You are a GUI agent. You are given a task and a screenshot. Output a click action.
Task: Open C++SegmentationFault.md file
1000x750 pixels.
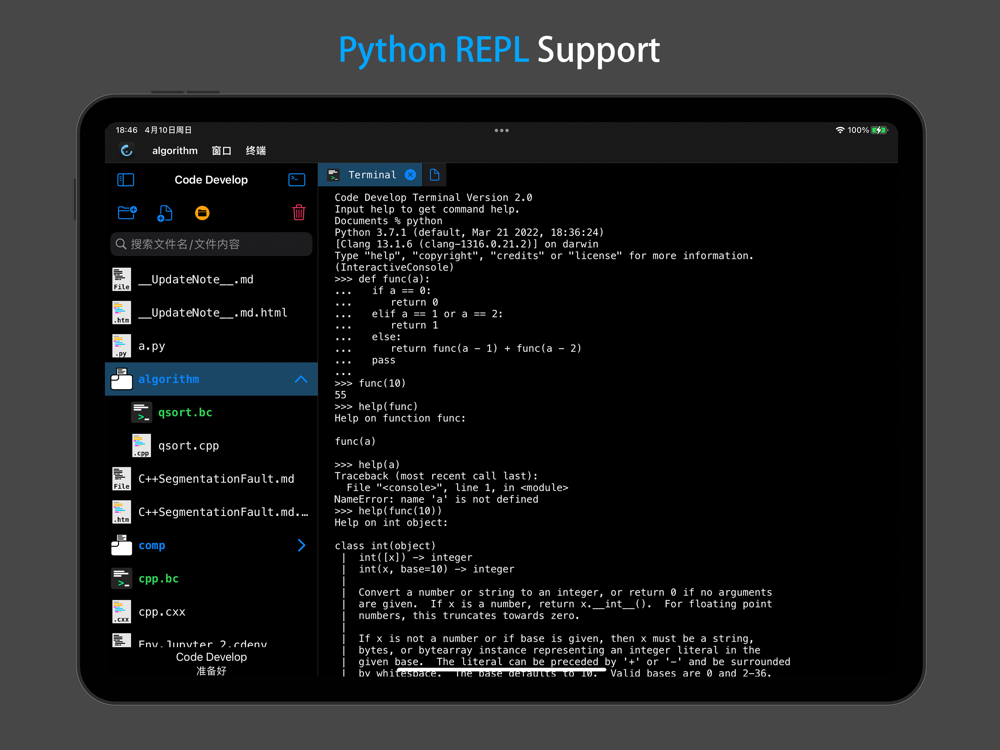click(x=211, y=478)
